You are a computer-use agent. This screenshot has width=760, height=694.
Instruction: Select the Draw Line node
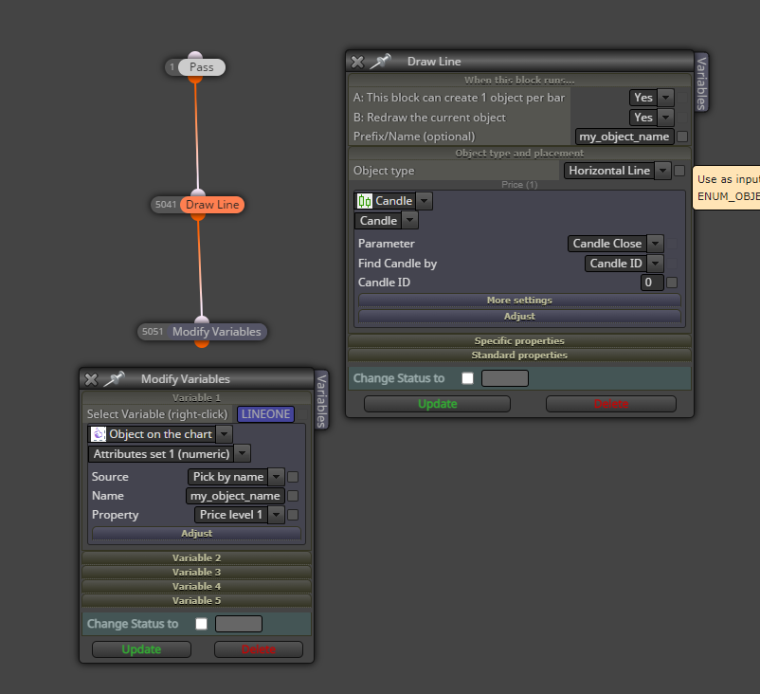point(212,205)
